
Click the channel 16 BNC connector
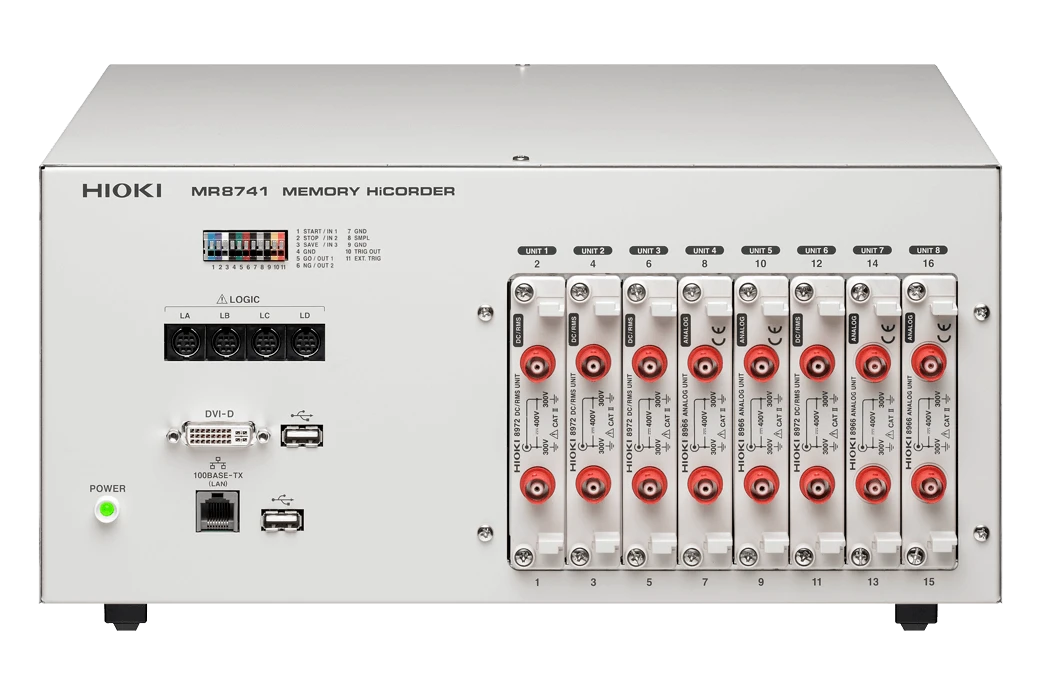(929, 362)
